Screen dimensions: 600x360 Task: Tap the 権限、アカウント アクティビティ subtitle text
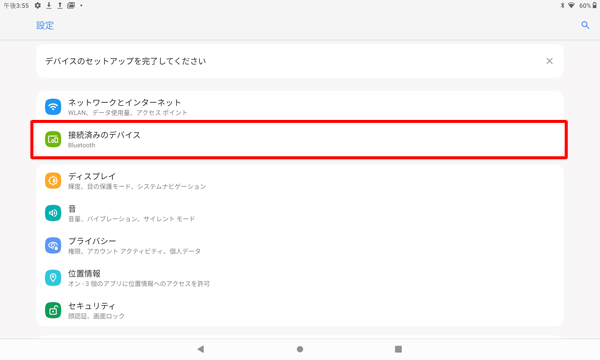click(134, 251)
